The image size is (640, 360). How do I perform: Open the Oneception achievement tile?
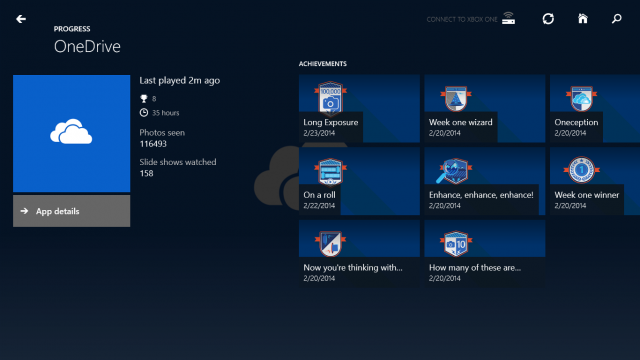(595, 109)
